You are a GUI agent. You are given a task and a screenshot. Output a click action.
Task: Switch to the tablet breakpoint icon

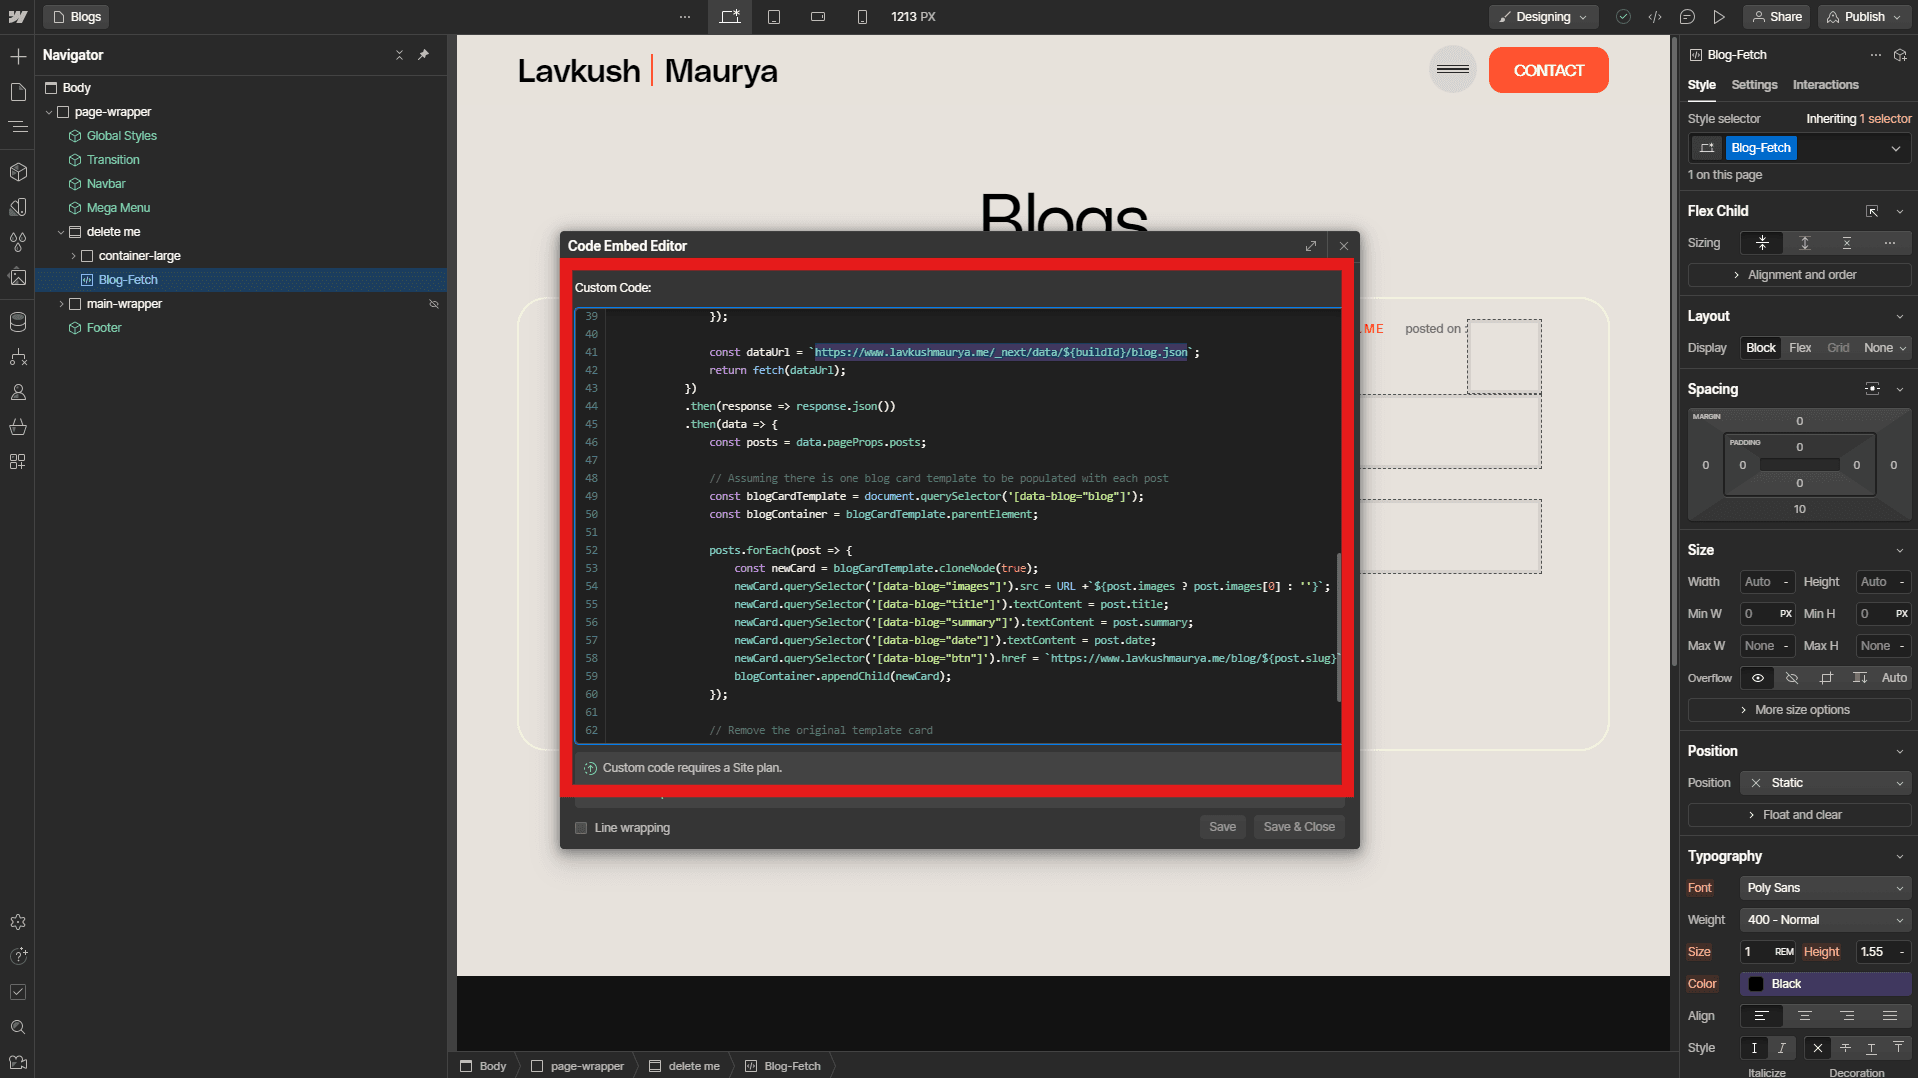[x=774, y=17]
